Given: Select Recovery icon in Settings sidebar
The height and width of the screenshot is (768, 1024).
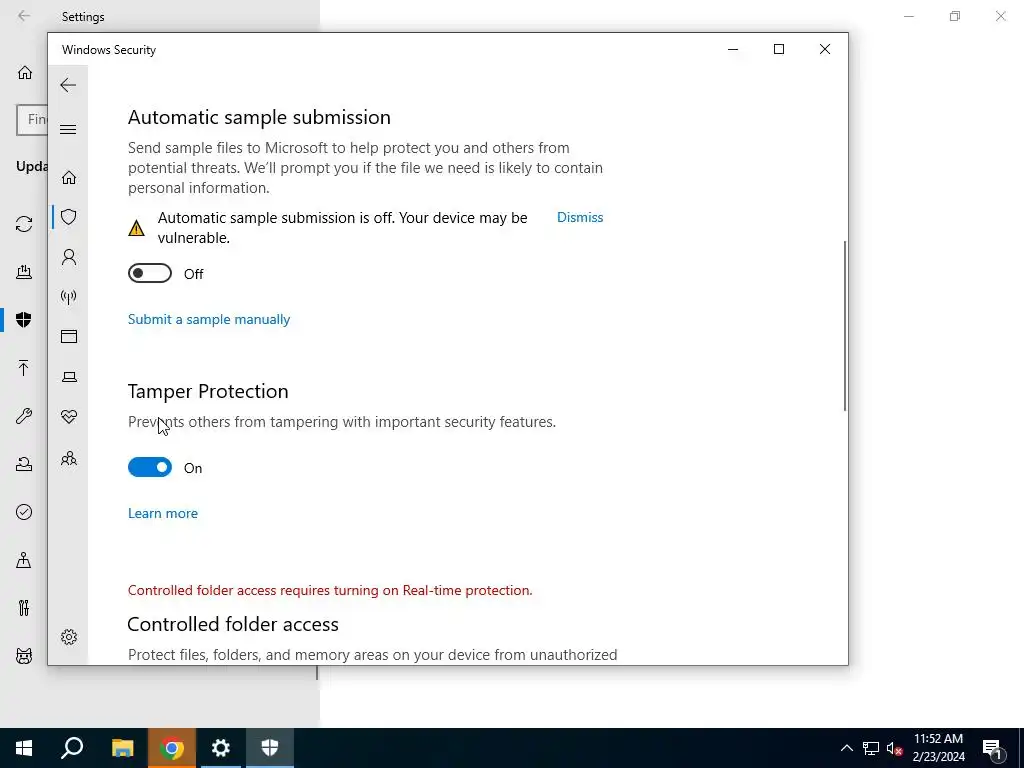Looking at the screenshot, I should tap(24, 464).
